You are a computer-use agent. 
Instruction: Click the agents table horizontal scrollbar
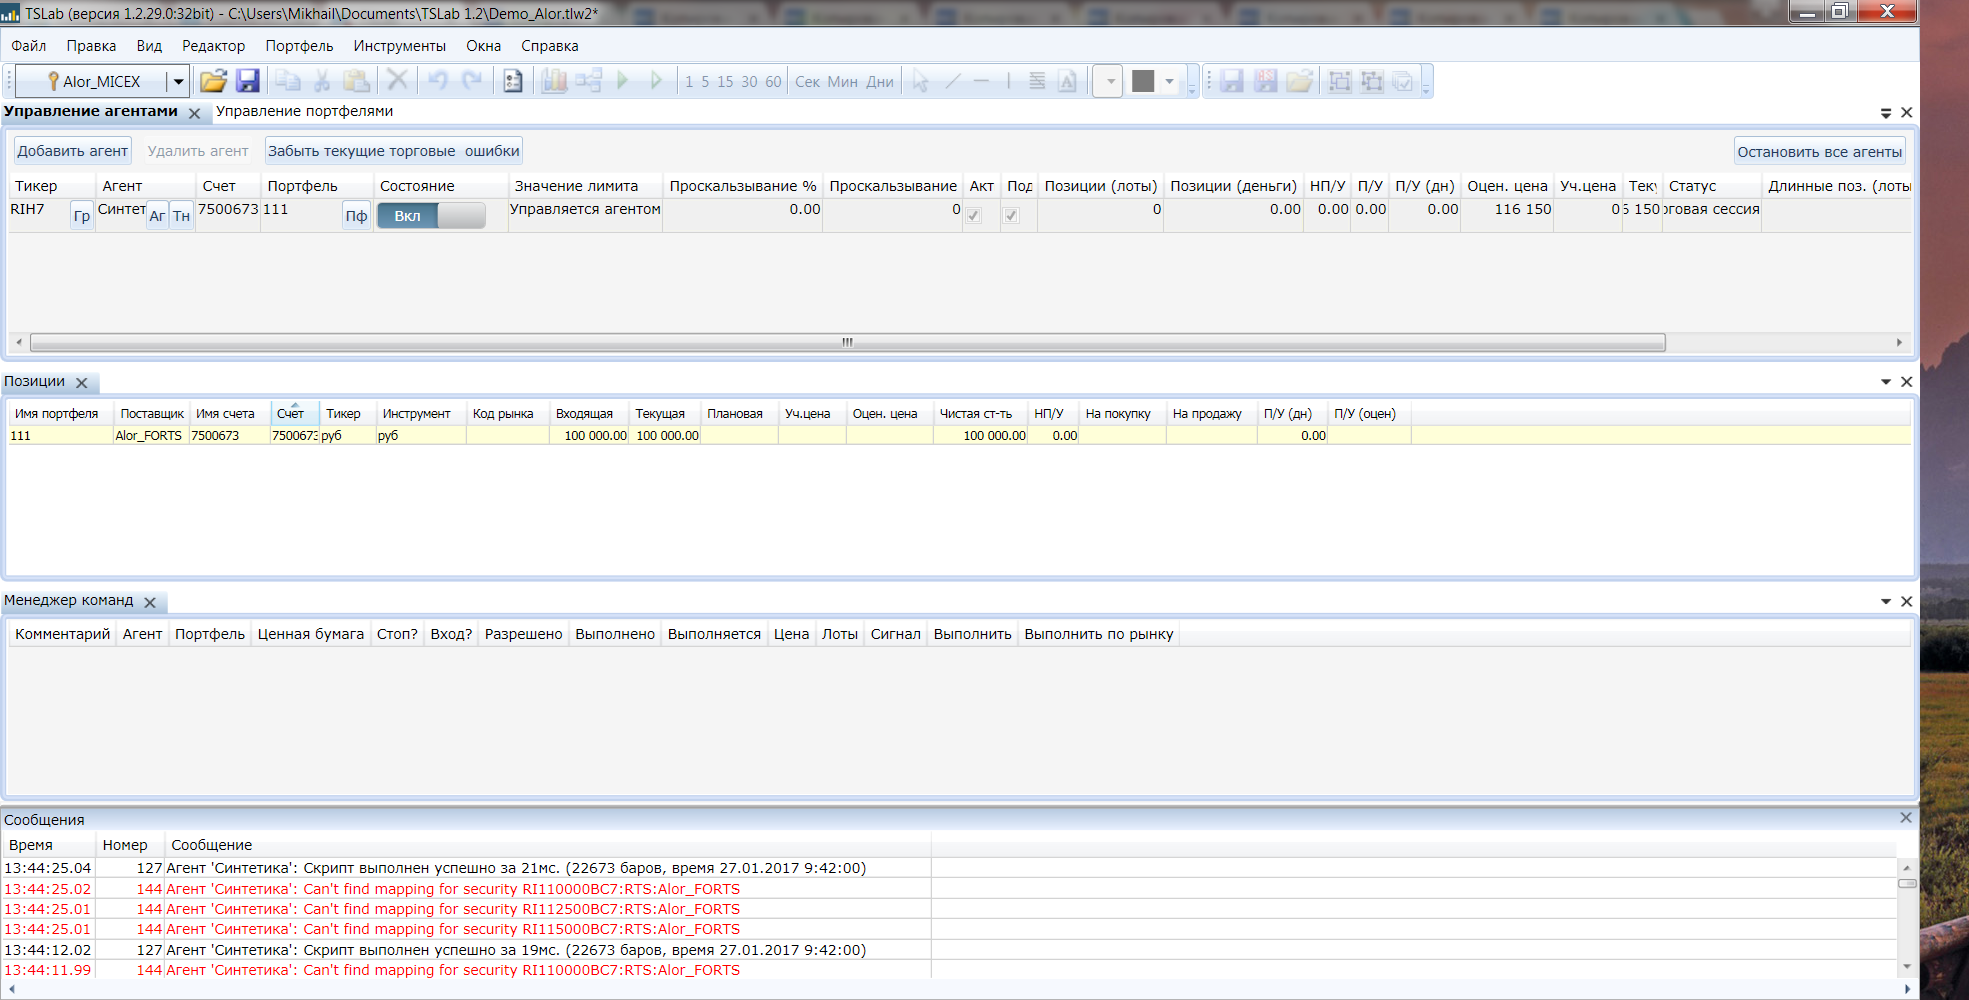[x=847, y=343]
